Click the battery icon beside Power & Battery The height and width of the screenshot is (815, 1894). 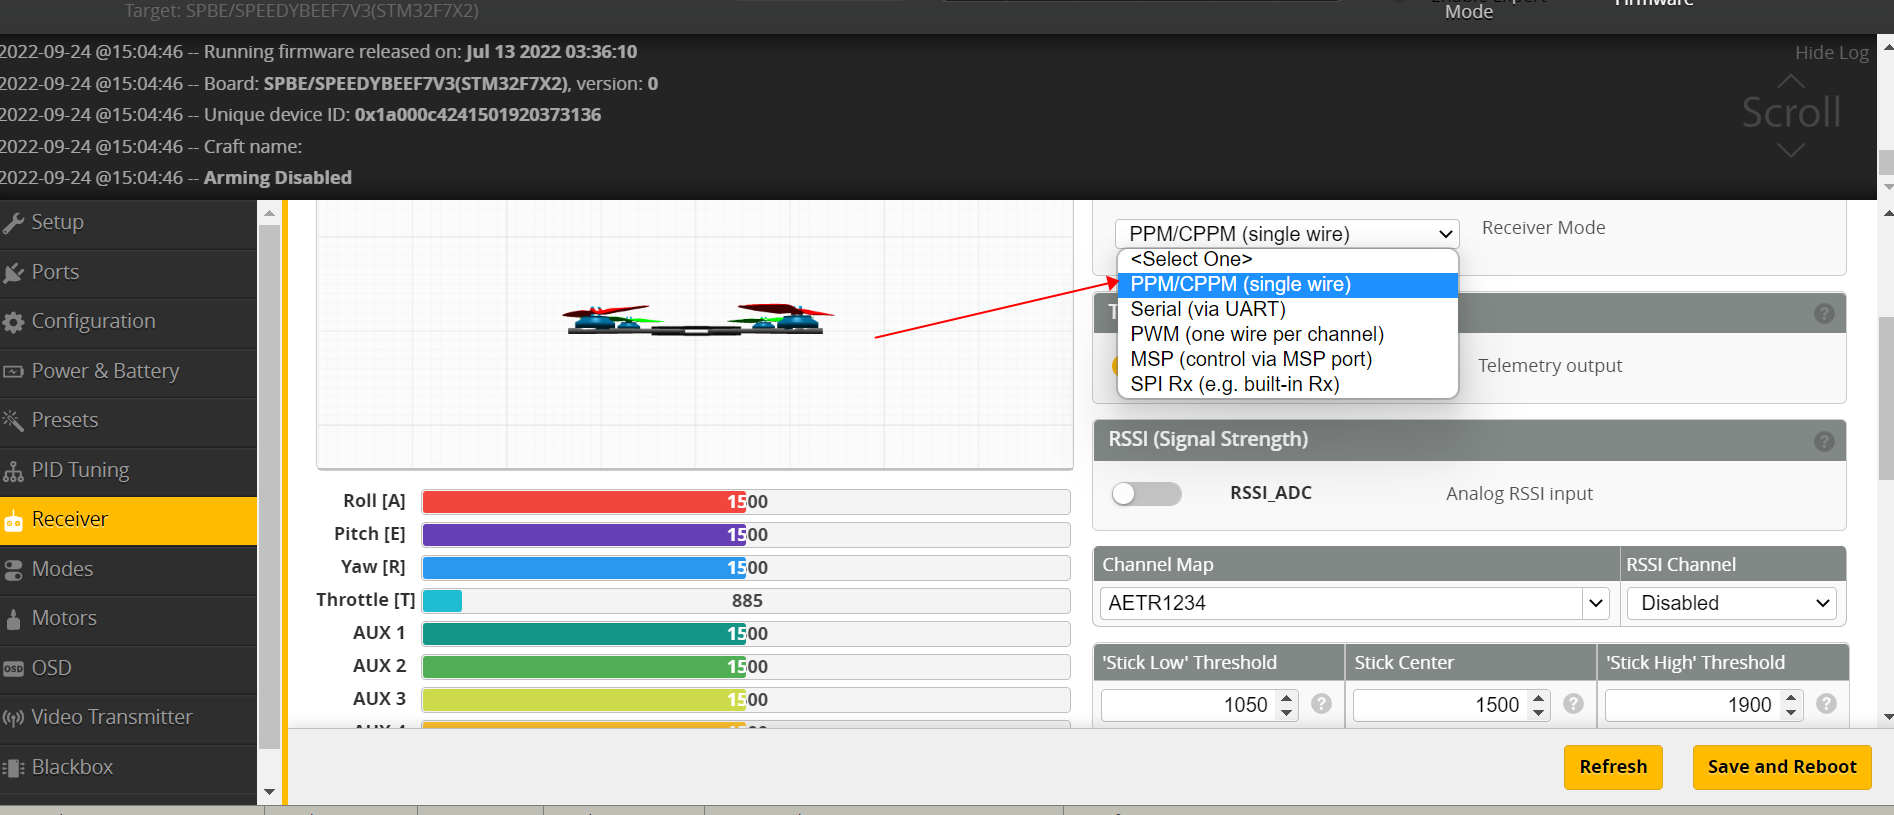click(x=14, y=372)
